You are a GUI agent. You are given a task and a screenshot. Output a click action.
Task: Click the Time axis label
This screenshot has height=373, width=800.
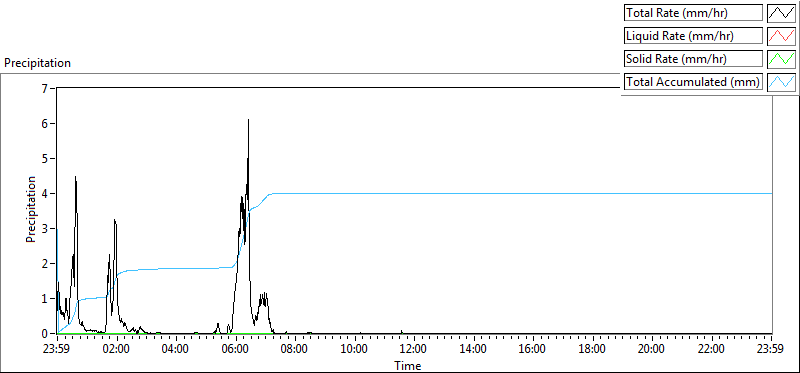pyautogui.click(x=407, y=365)
